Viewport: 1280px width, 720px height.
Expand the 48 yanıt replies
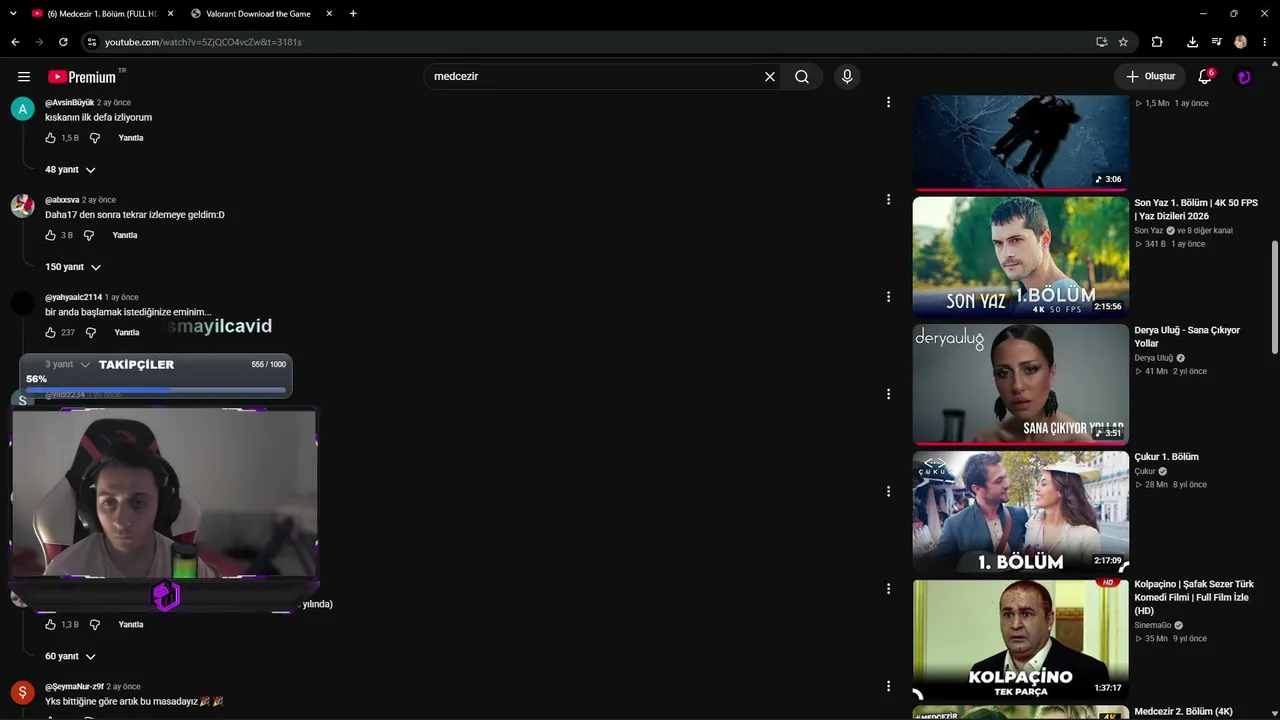coord(70,170)
